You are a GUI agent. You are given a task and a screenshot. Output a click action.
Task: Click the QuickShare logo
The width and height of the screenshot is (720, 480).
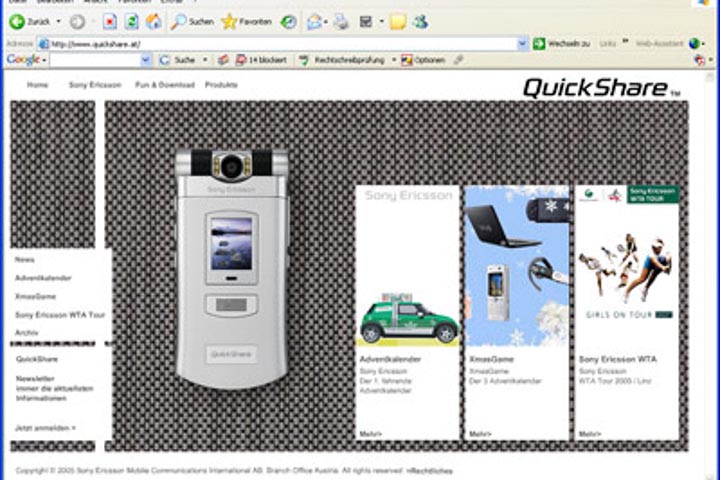(601, 88)
